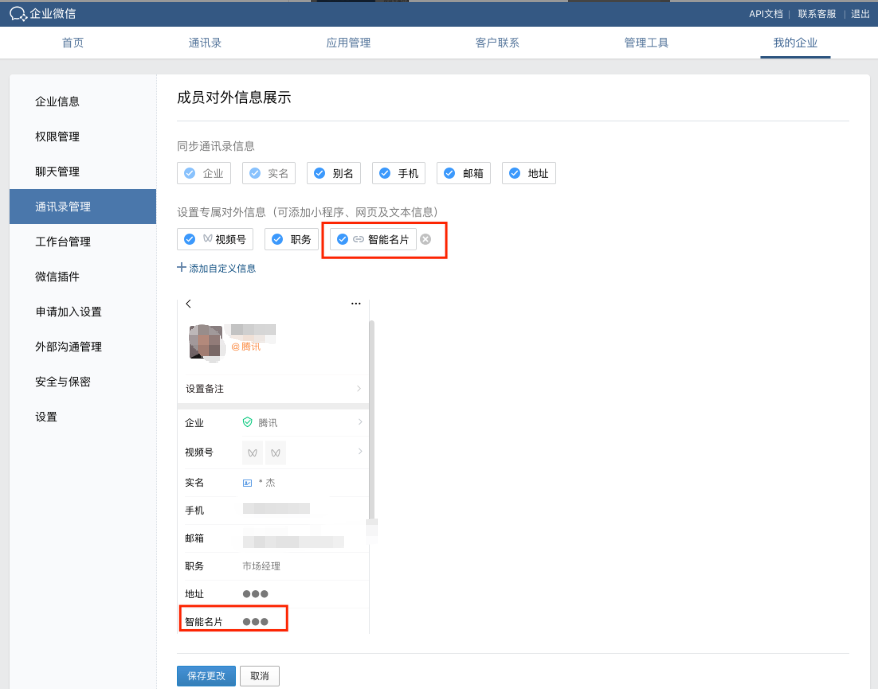
Task: Click the second 视频号 thumbnail in the preview
Action: pyautogui.click(x=275, y=453)
